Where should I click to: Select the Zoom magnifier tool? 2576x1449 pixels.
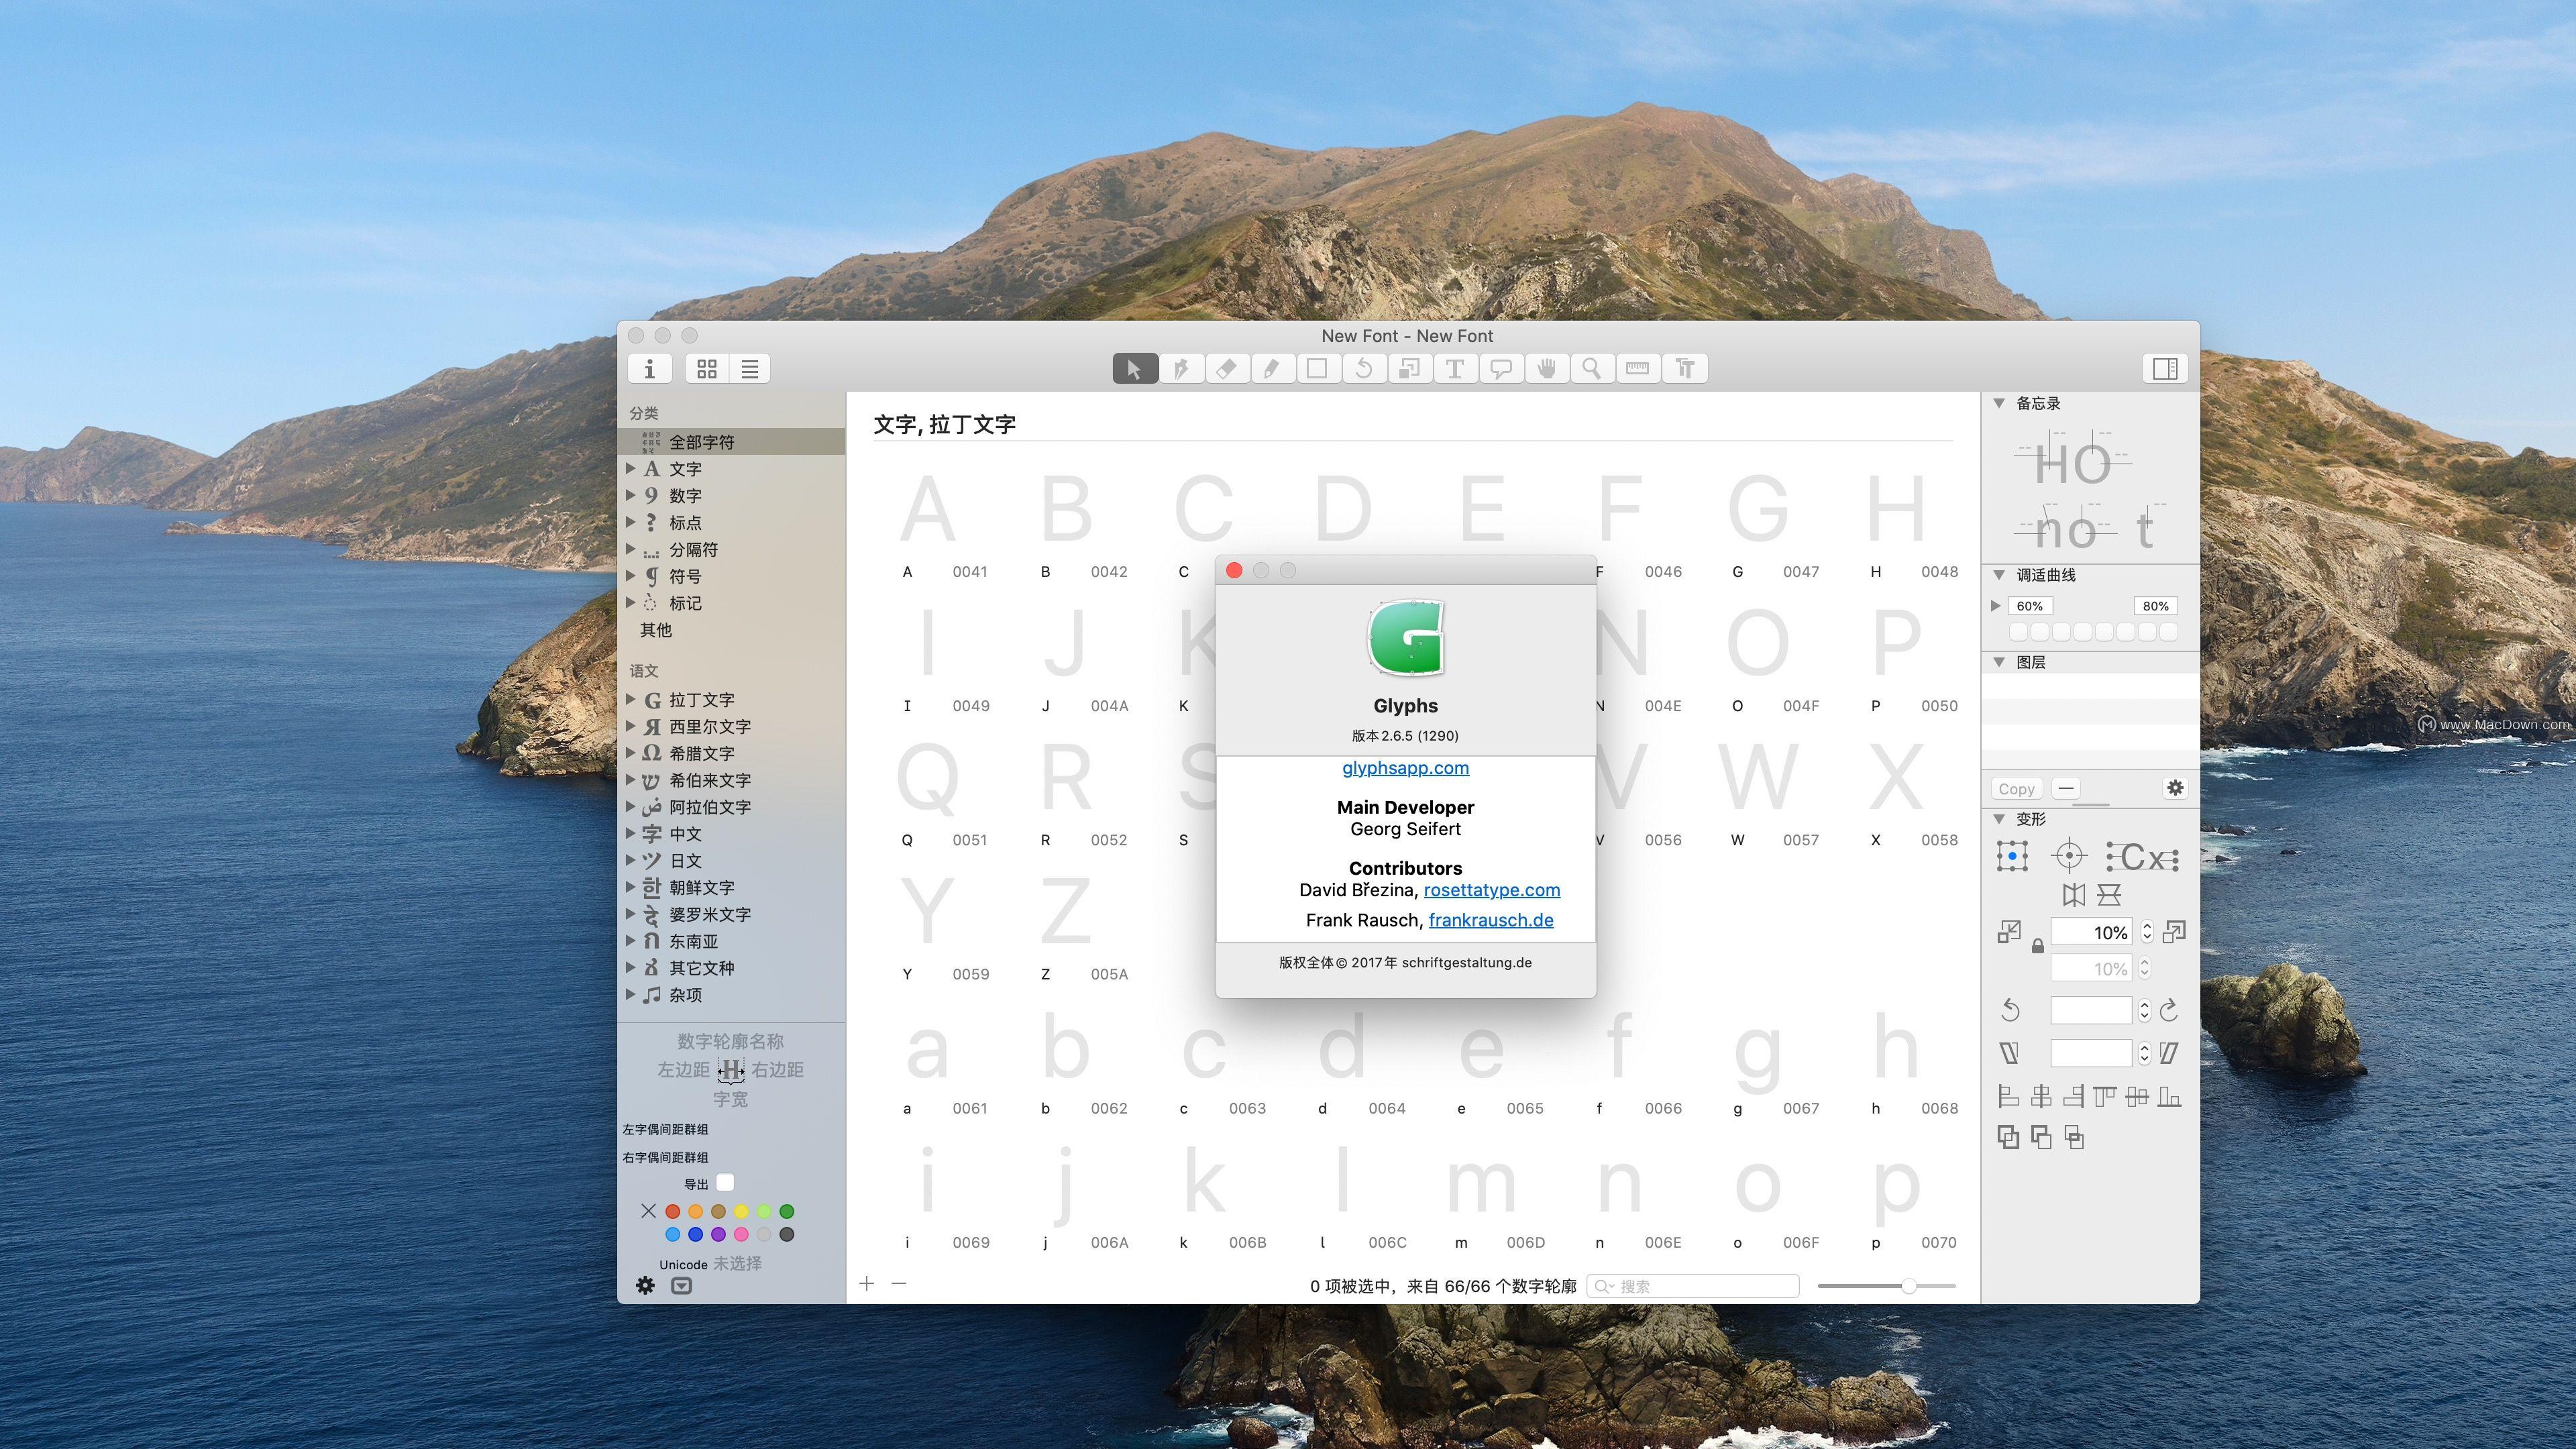1592,369
